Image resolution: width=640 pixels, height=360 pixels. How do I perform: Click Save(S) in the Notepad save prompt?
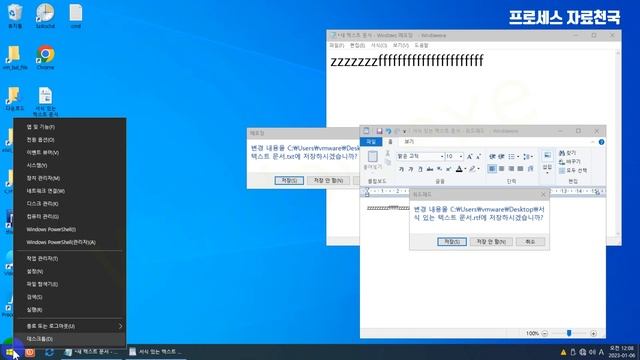[x=289, y=180]
